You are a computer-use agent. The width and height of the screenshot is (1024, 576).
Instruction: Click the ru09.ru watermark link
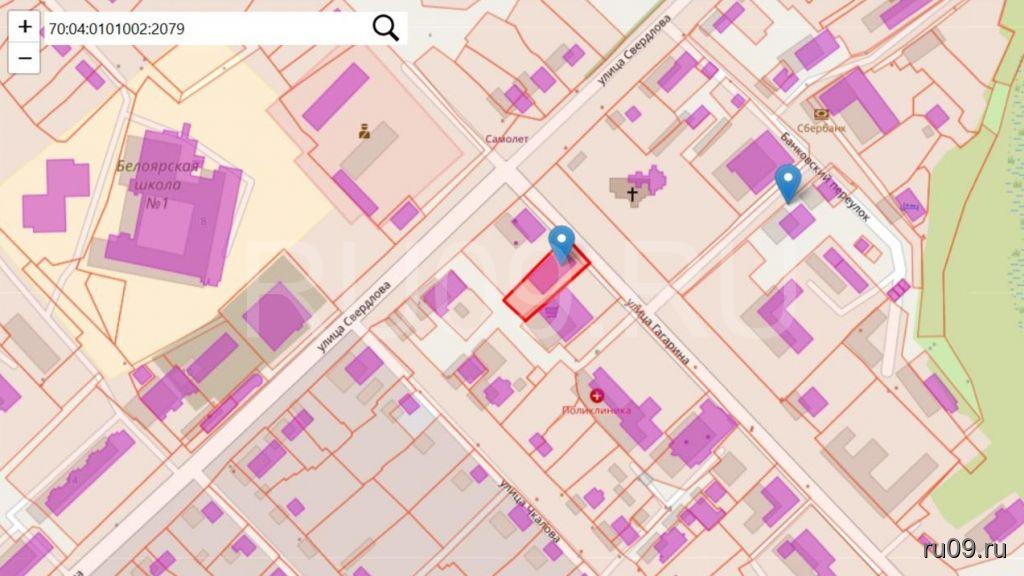(x=966, y=548)
